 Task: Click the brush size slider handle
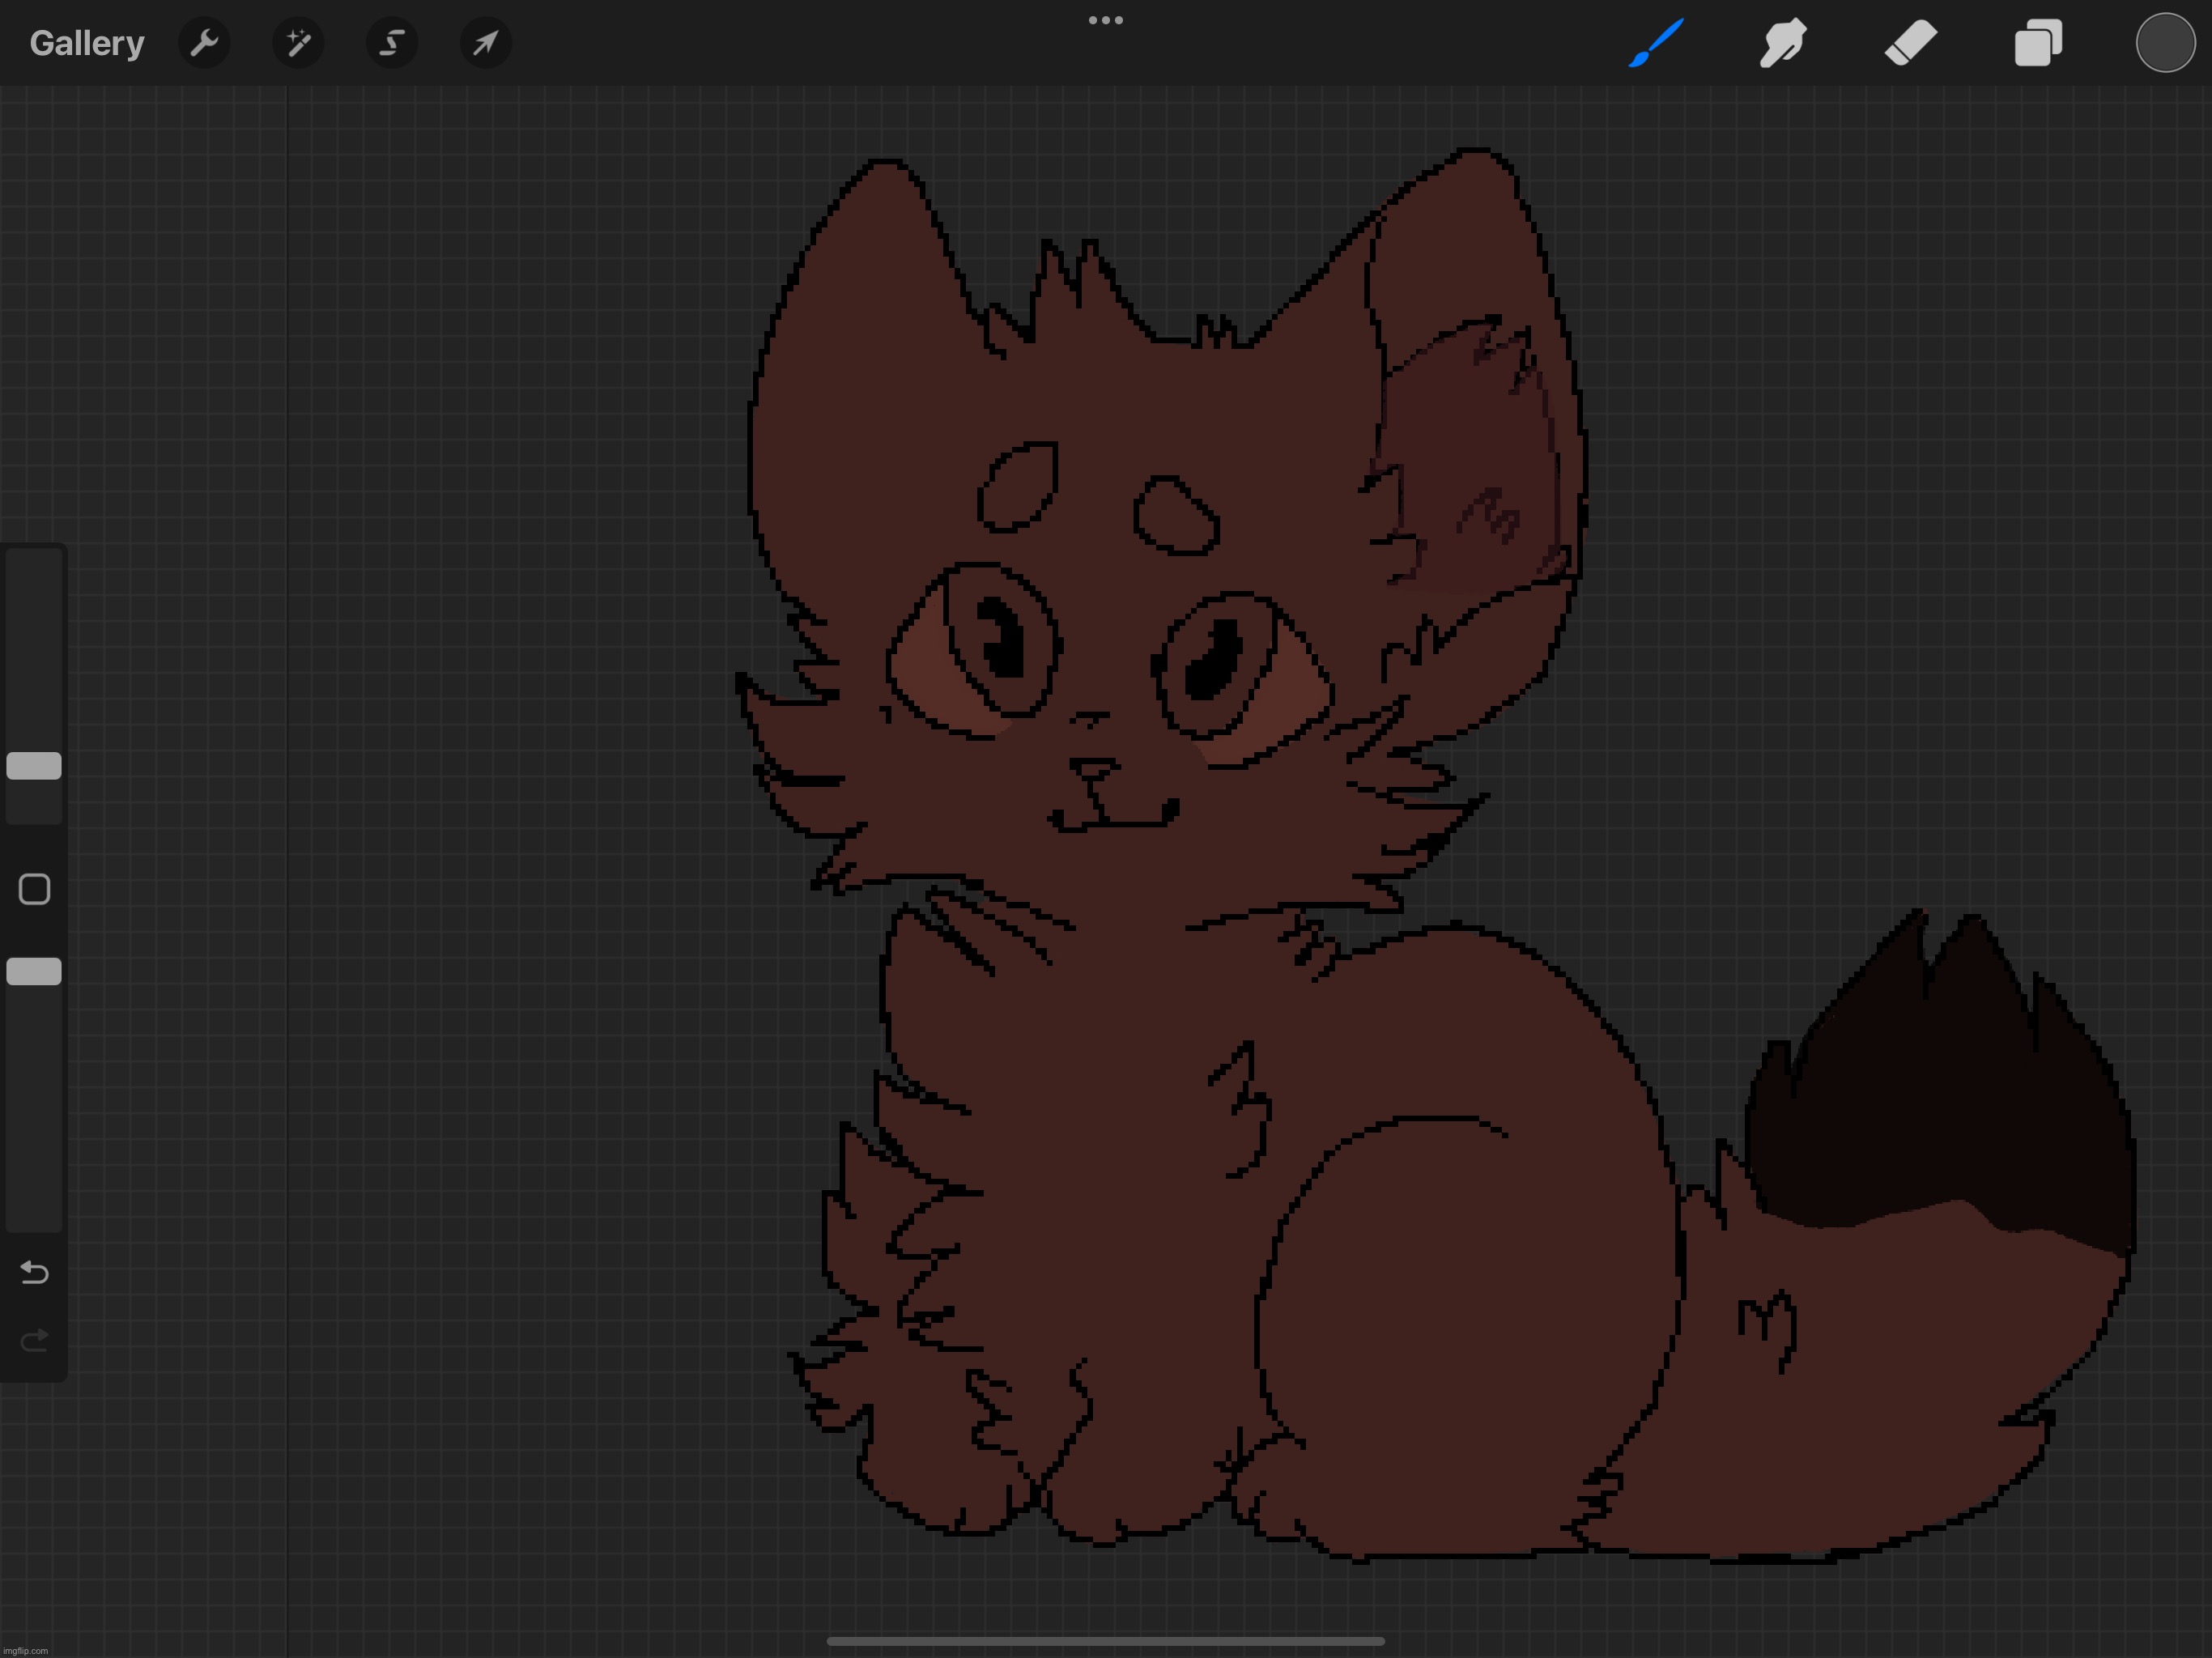click(x=34, y=766)
